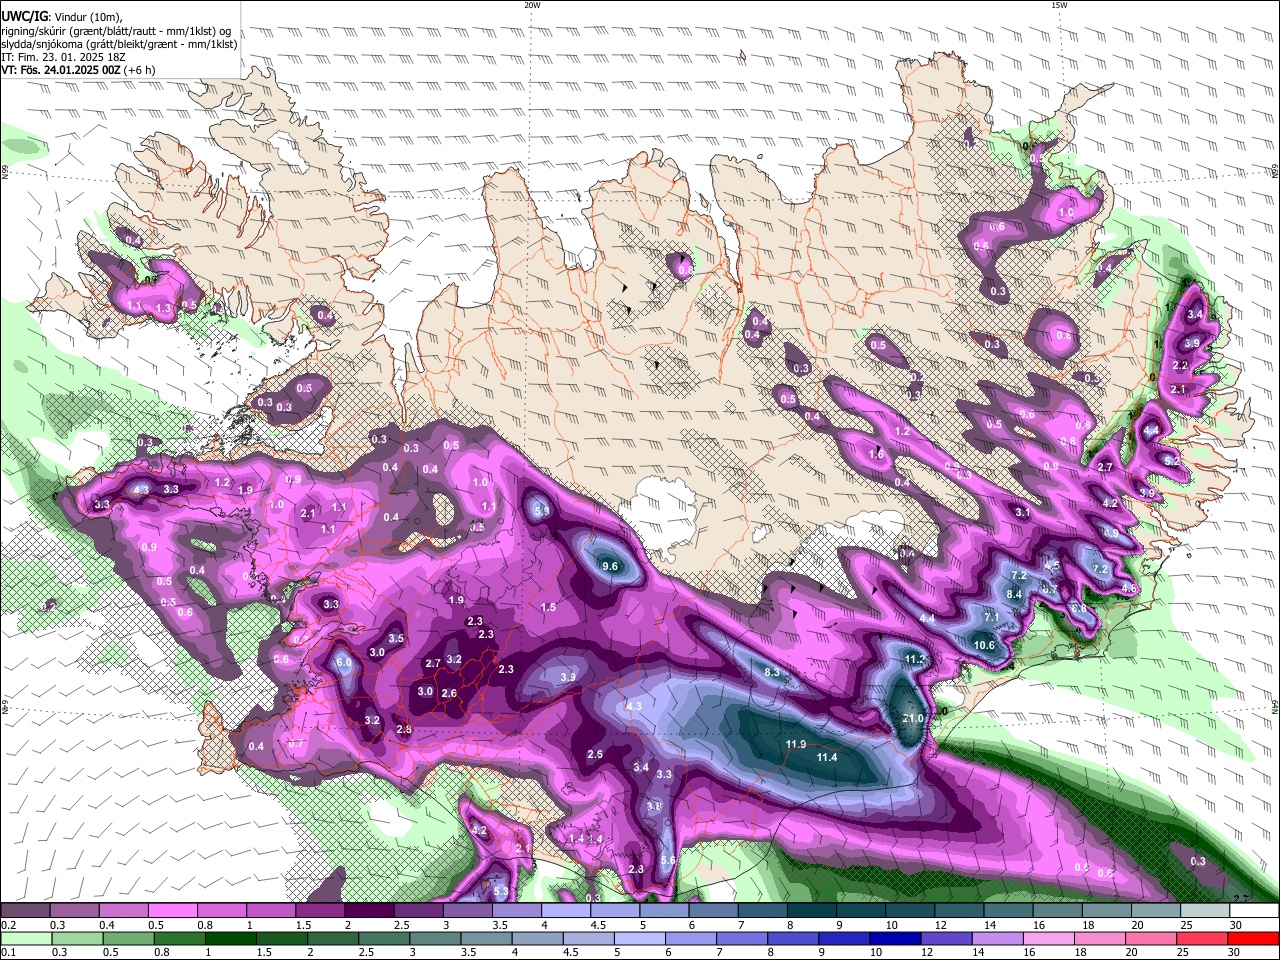
Task: Select the top-scale swatch between 25 and 30
Action: [x=1205, y=911]
